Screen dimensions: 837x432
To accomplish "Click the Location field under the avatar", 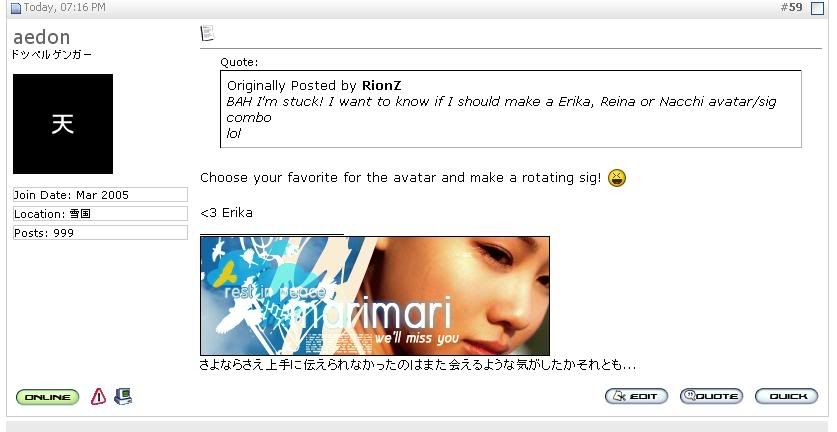I will pos(100,214).
